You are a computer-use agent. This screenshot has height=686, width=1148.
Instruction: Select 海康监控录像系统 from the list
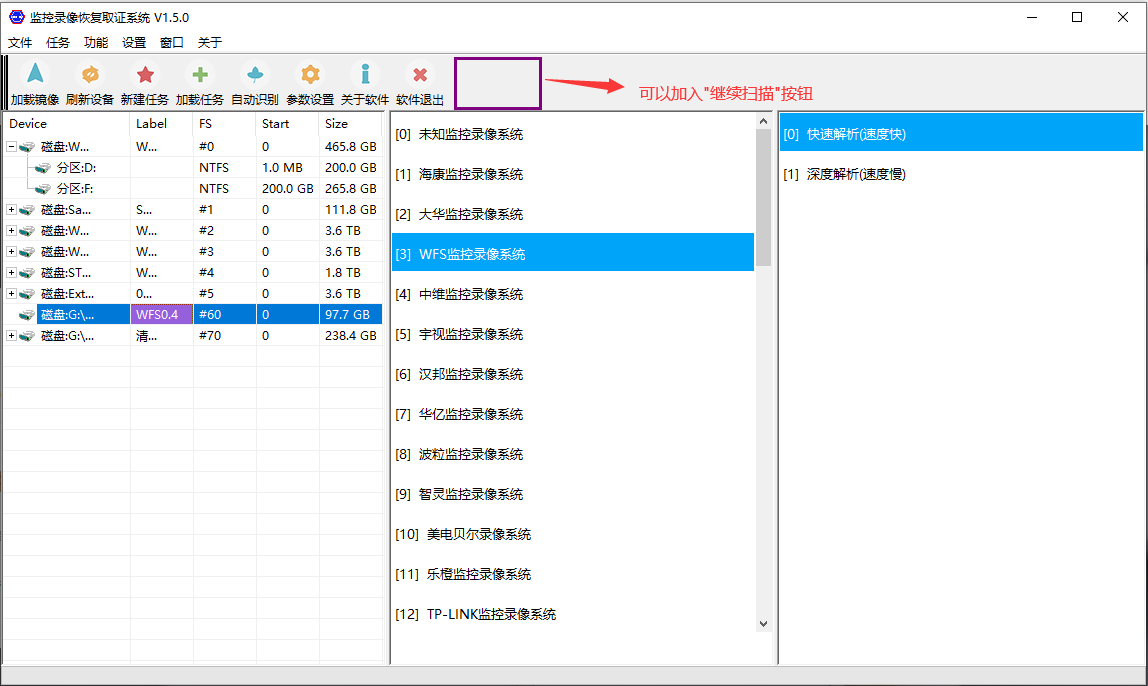[470, 174]
